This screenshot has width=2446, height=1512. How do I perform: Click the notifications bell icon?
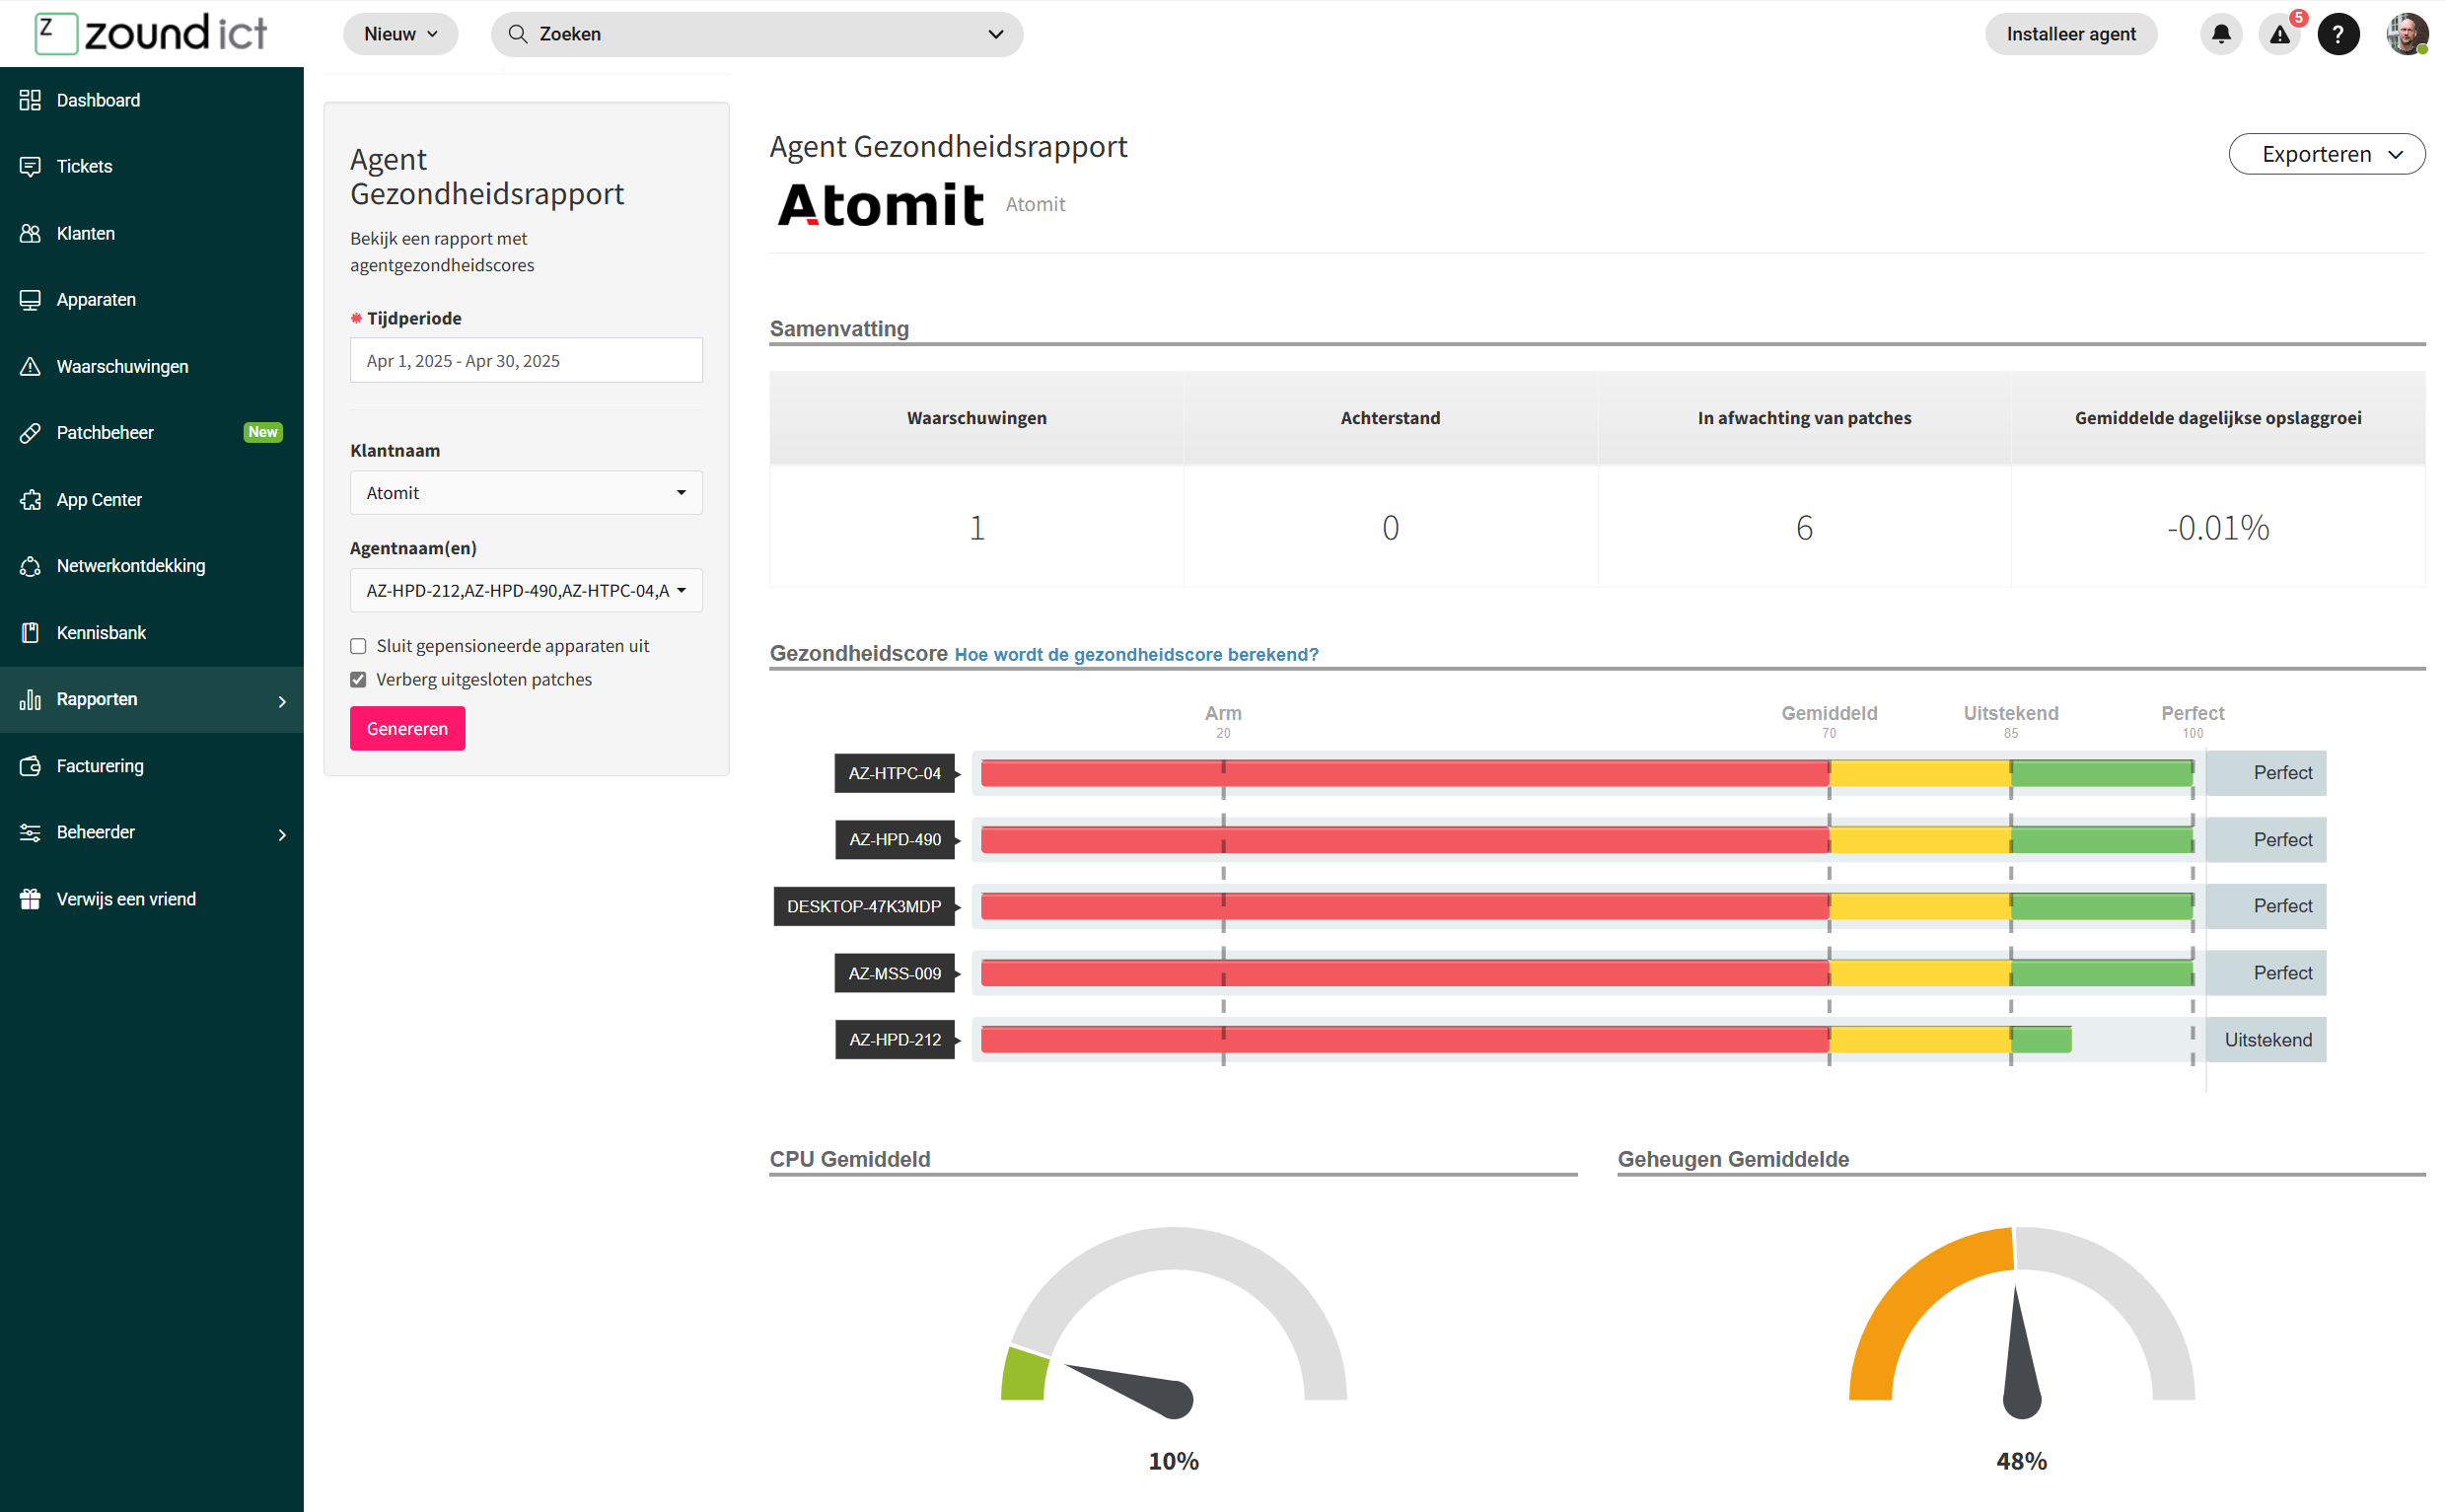coord(2220,34)
